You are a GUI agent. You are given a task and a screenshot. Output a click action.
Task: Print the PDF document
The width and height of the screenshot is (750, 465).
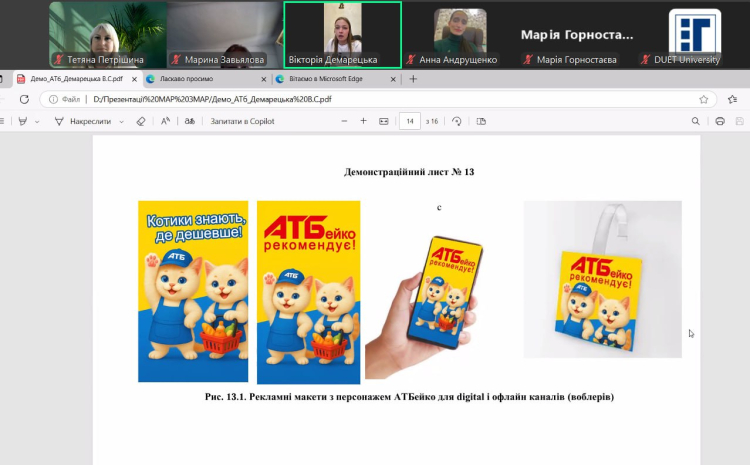point(720,121)
